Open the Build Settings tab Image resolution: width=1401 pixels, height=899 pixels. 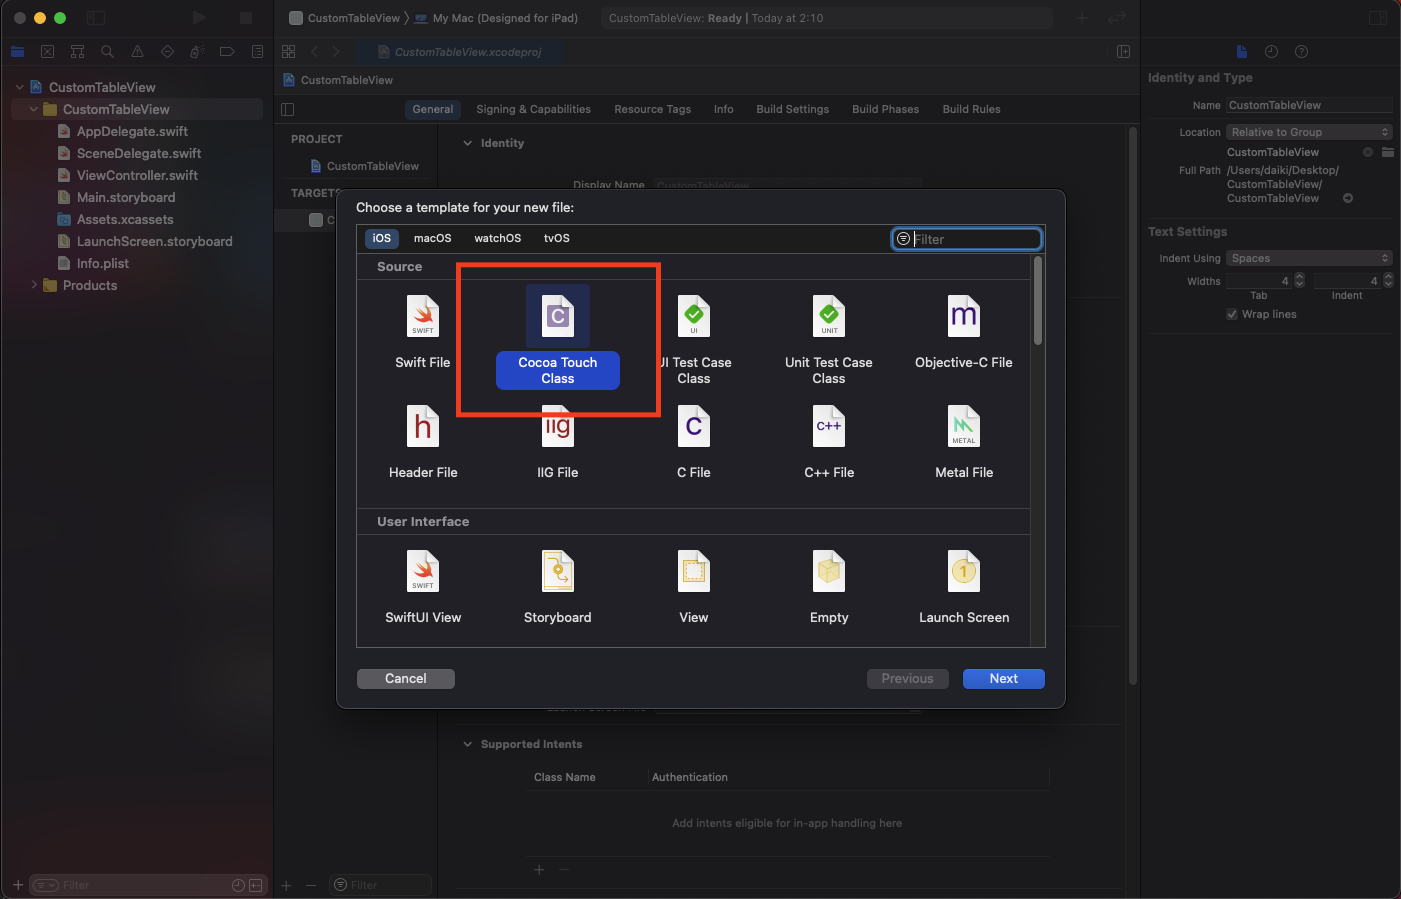pos(793,109)
